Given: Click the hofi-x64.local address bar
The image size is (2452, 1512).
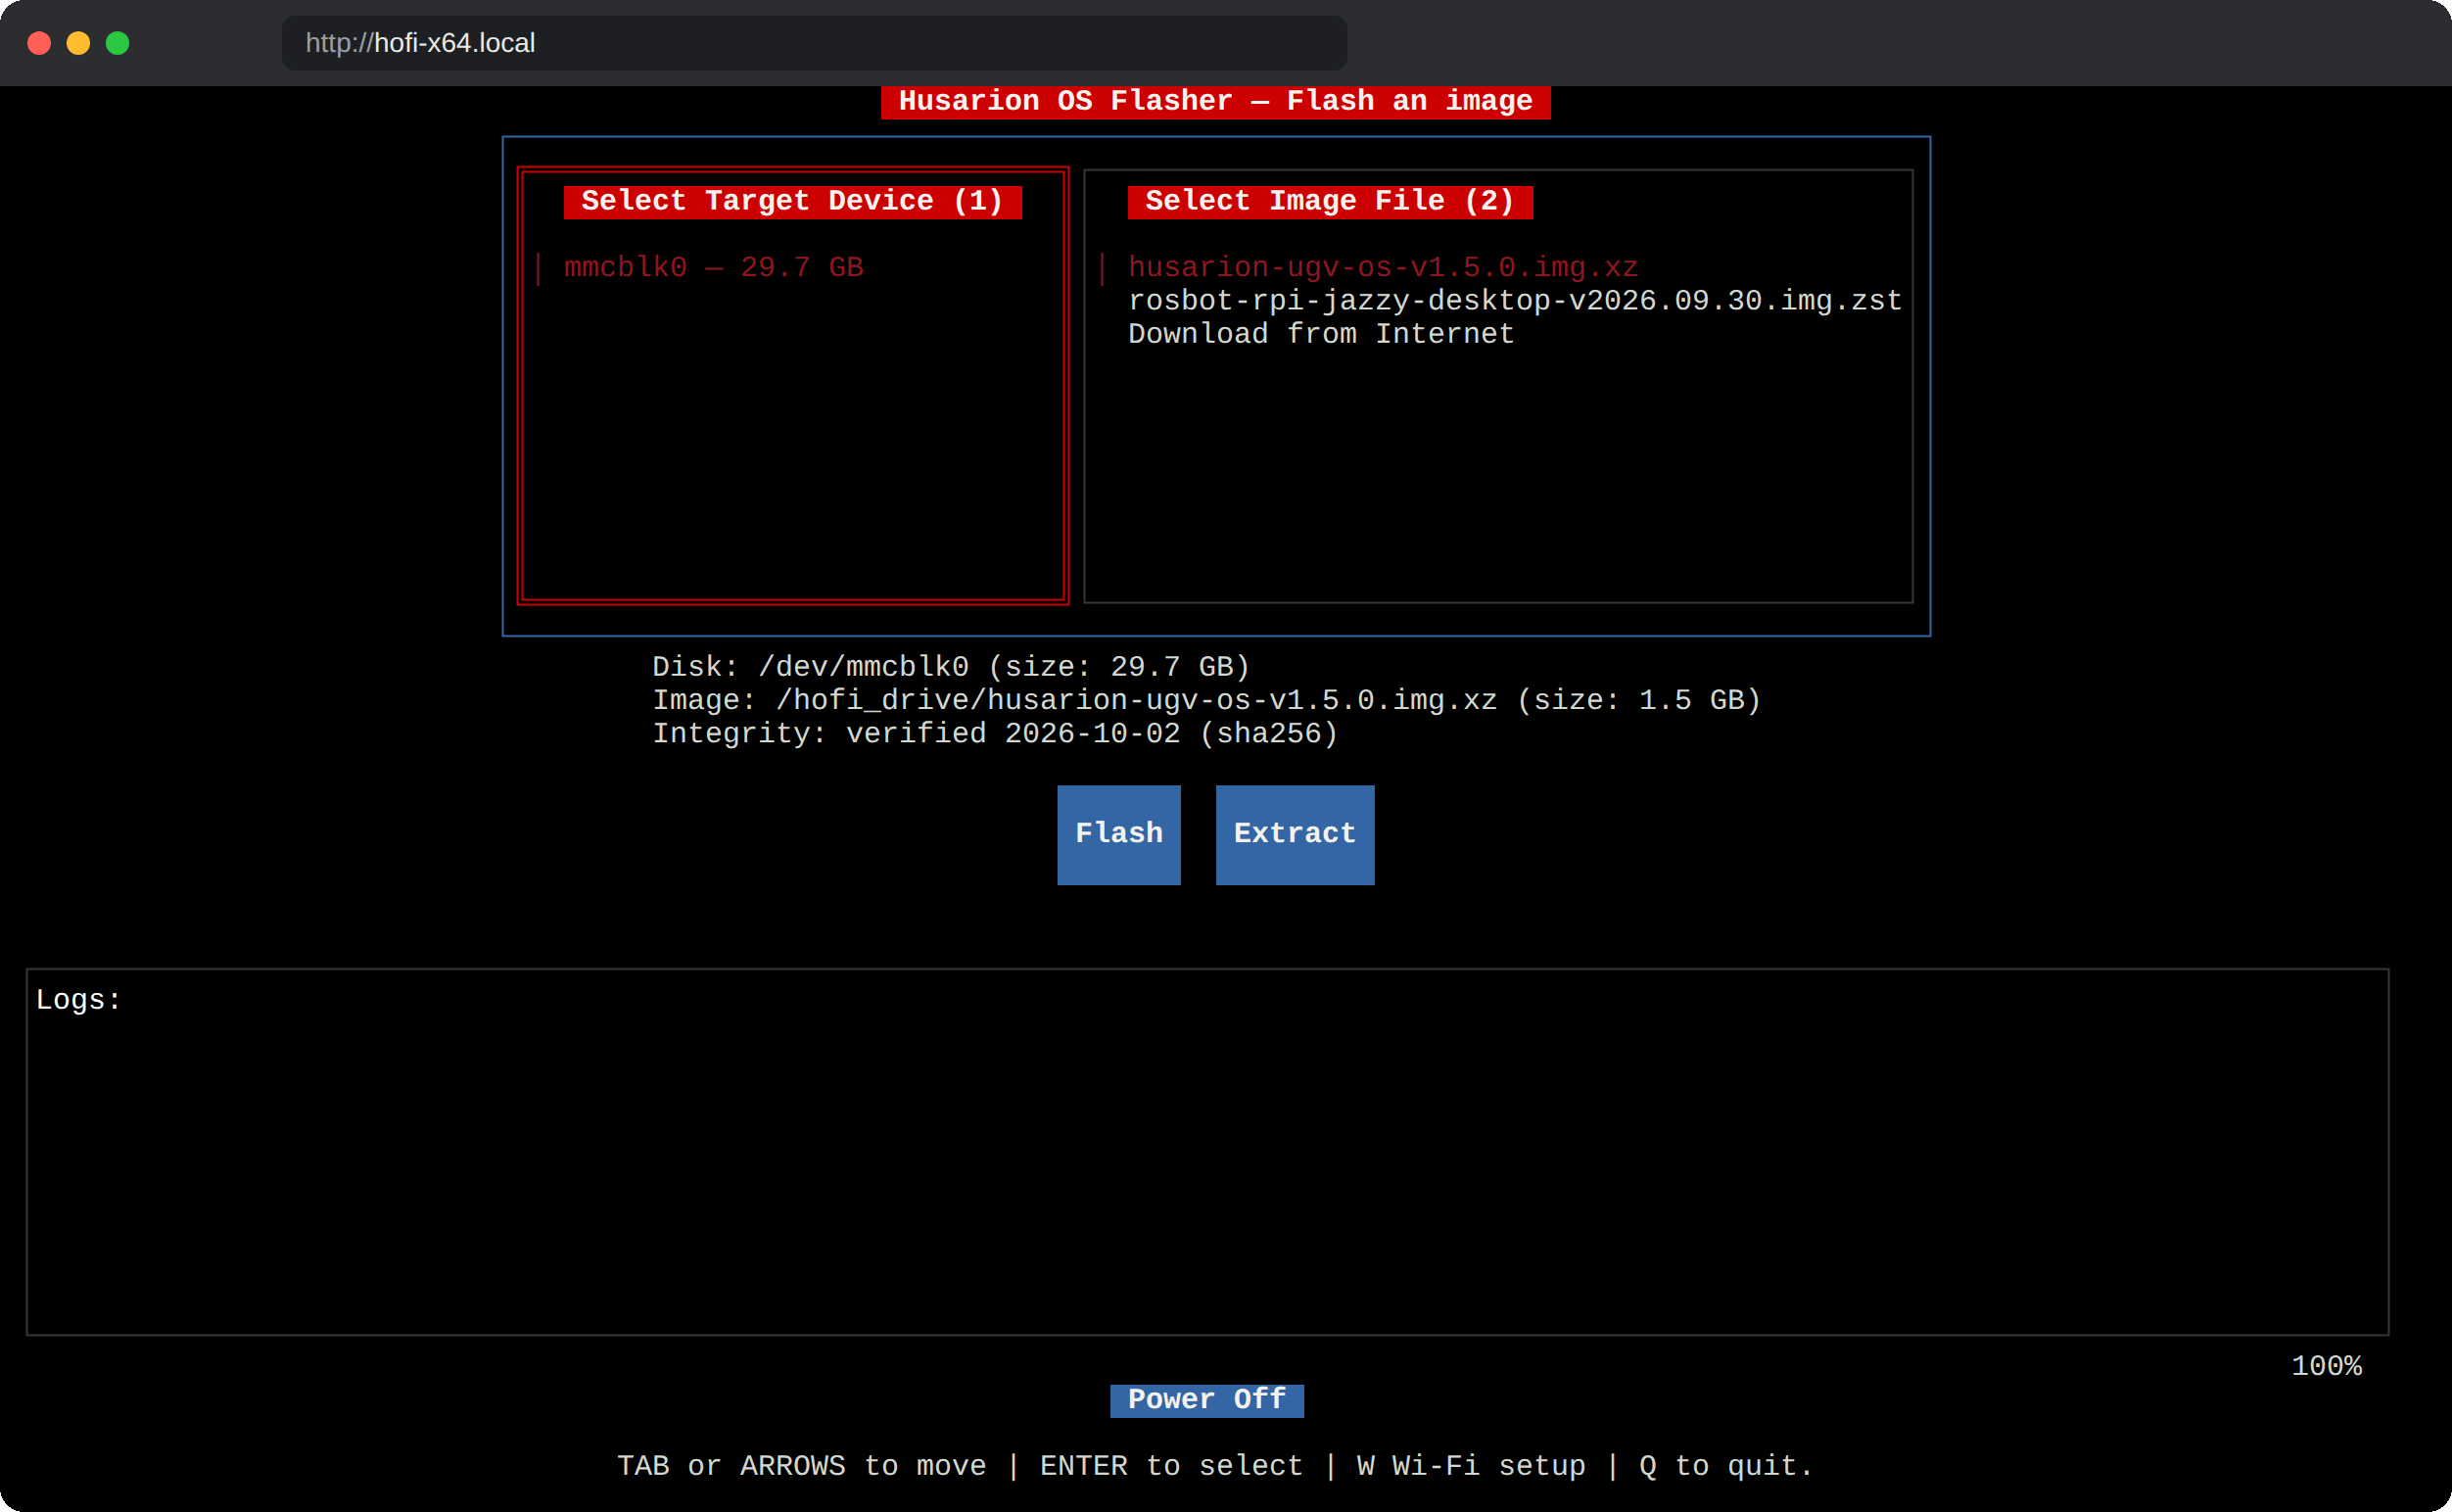Looking at the screenshot, I should 813,43.
